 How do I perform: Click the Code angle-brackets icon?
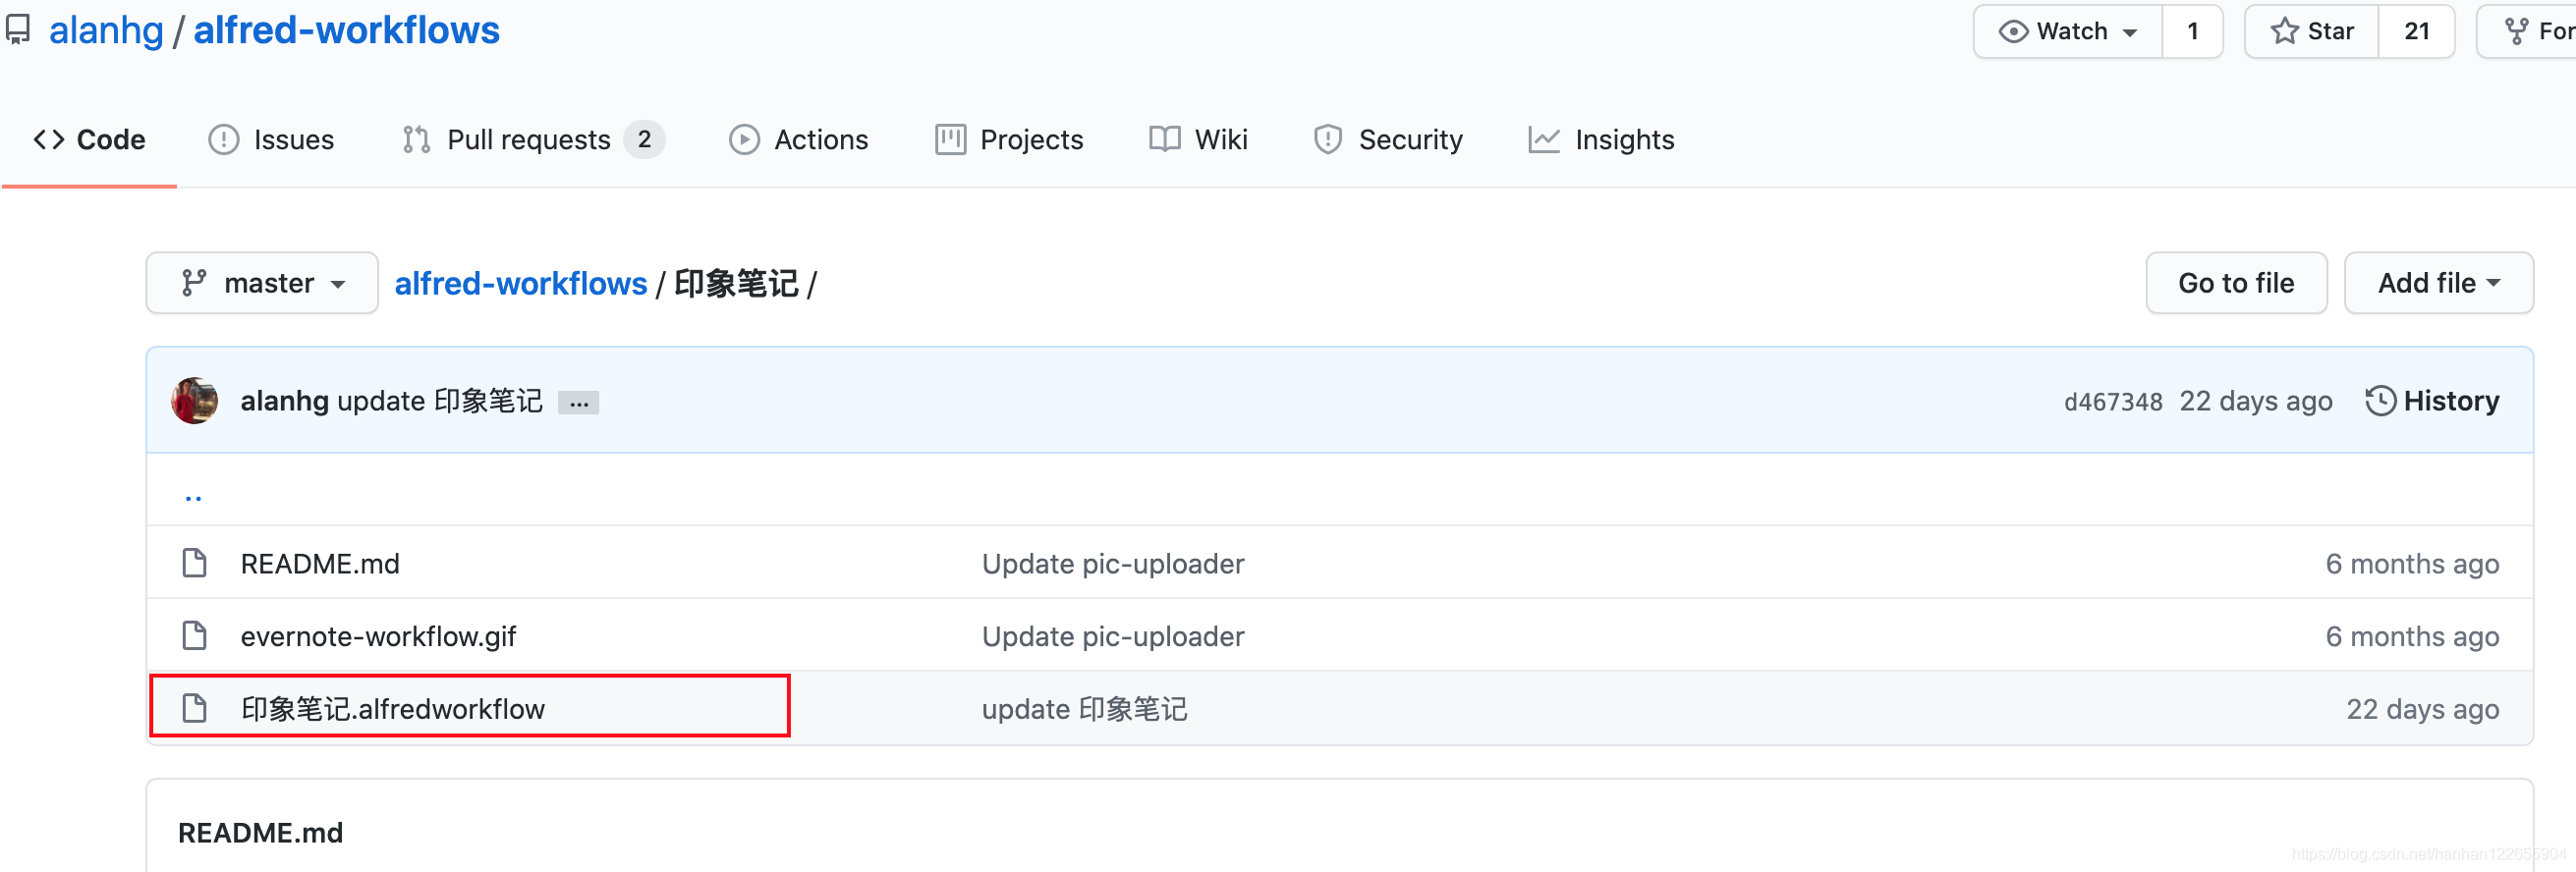click(49, 140)
